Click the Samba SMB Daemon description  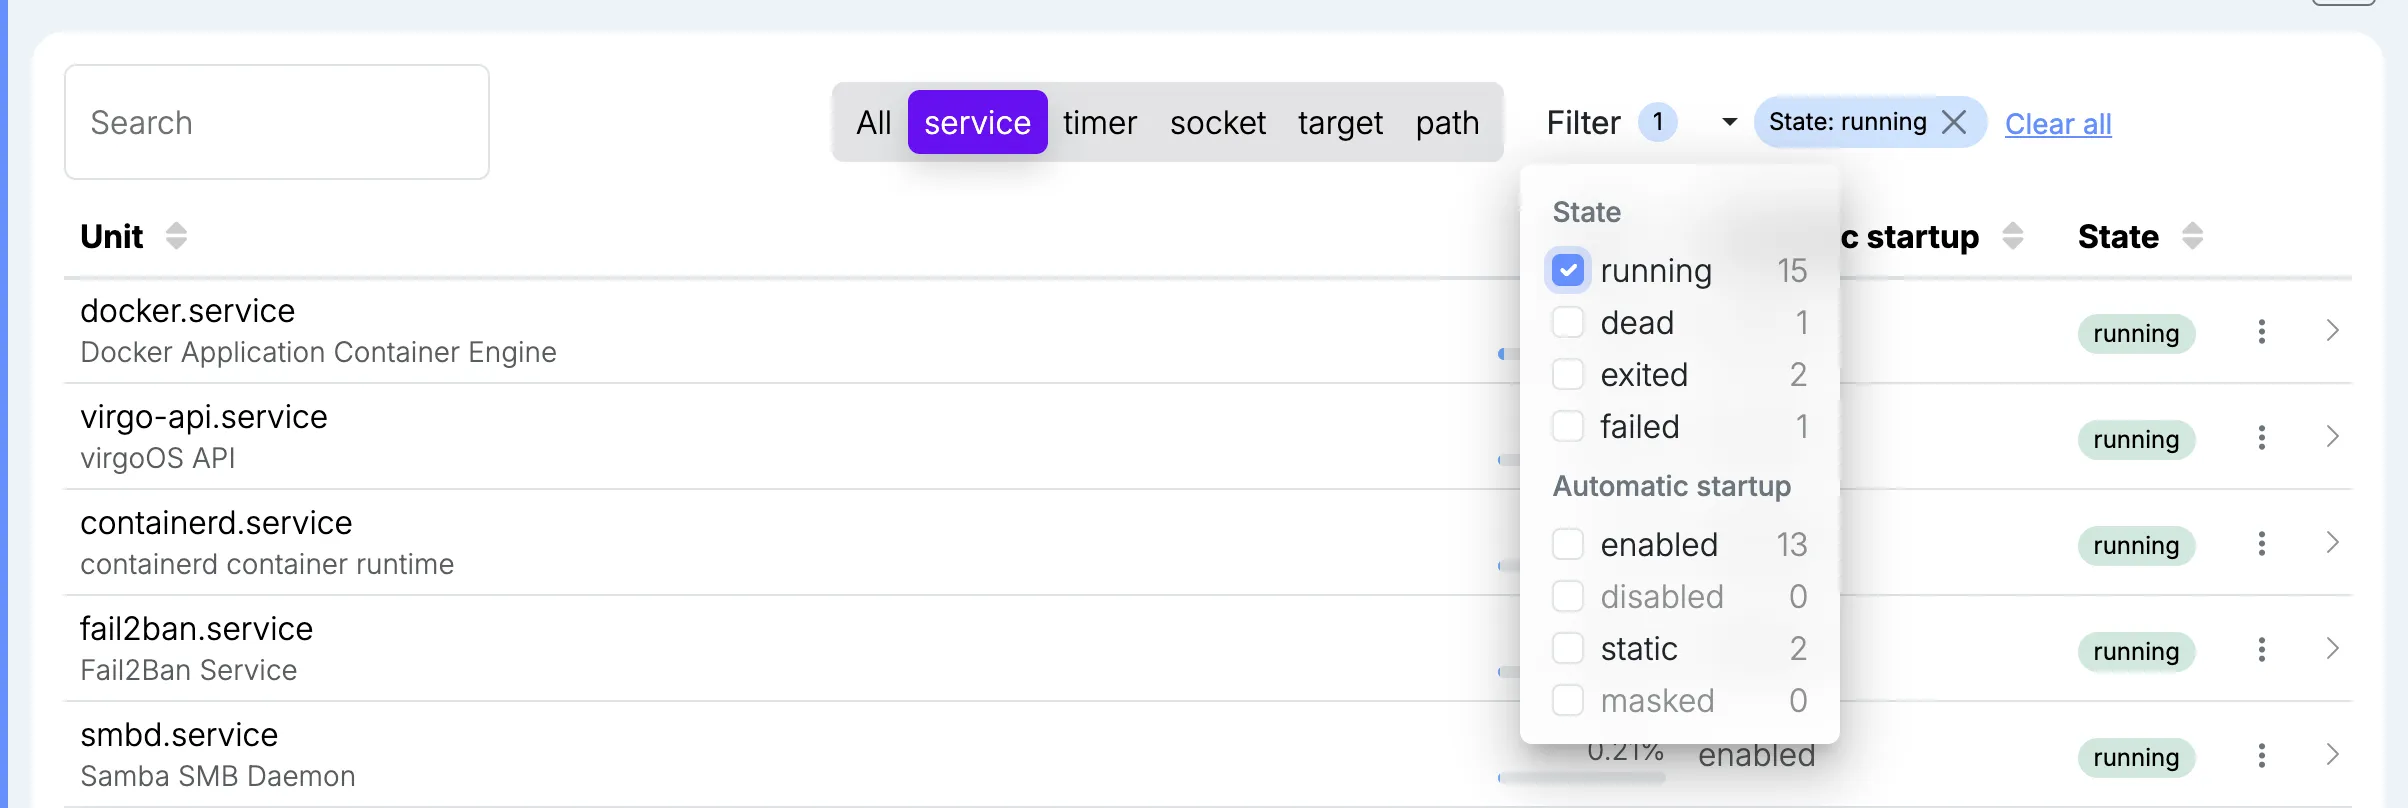(x=217, y=776)
